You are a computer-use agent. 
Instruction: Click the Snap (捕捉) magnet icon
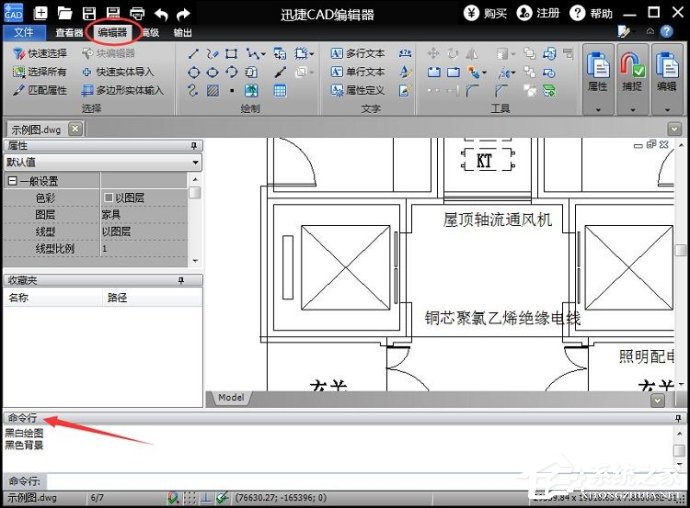click(631, 66)
